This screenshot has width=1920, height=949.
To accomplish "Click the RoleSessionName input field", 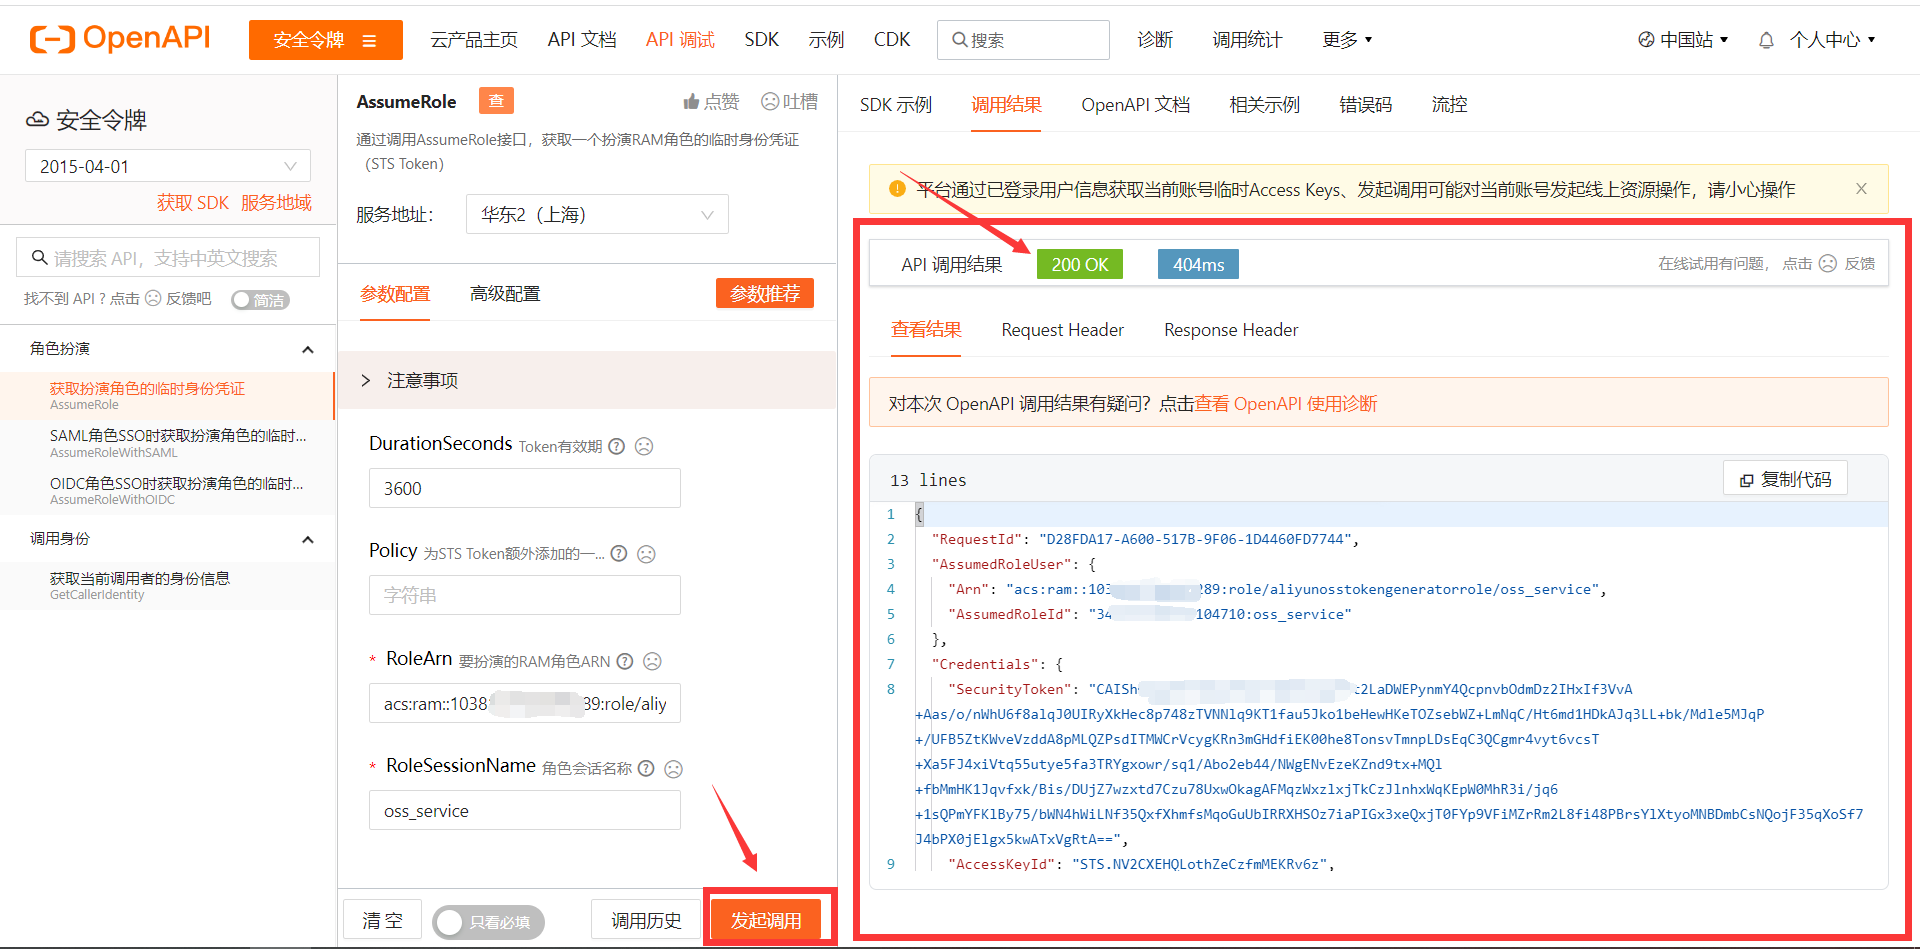I will click(x=525, y=810).
